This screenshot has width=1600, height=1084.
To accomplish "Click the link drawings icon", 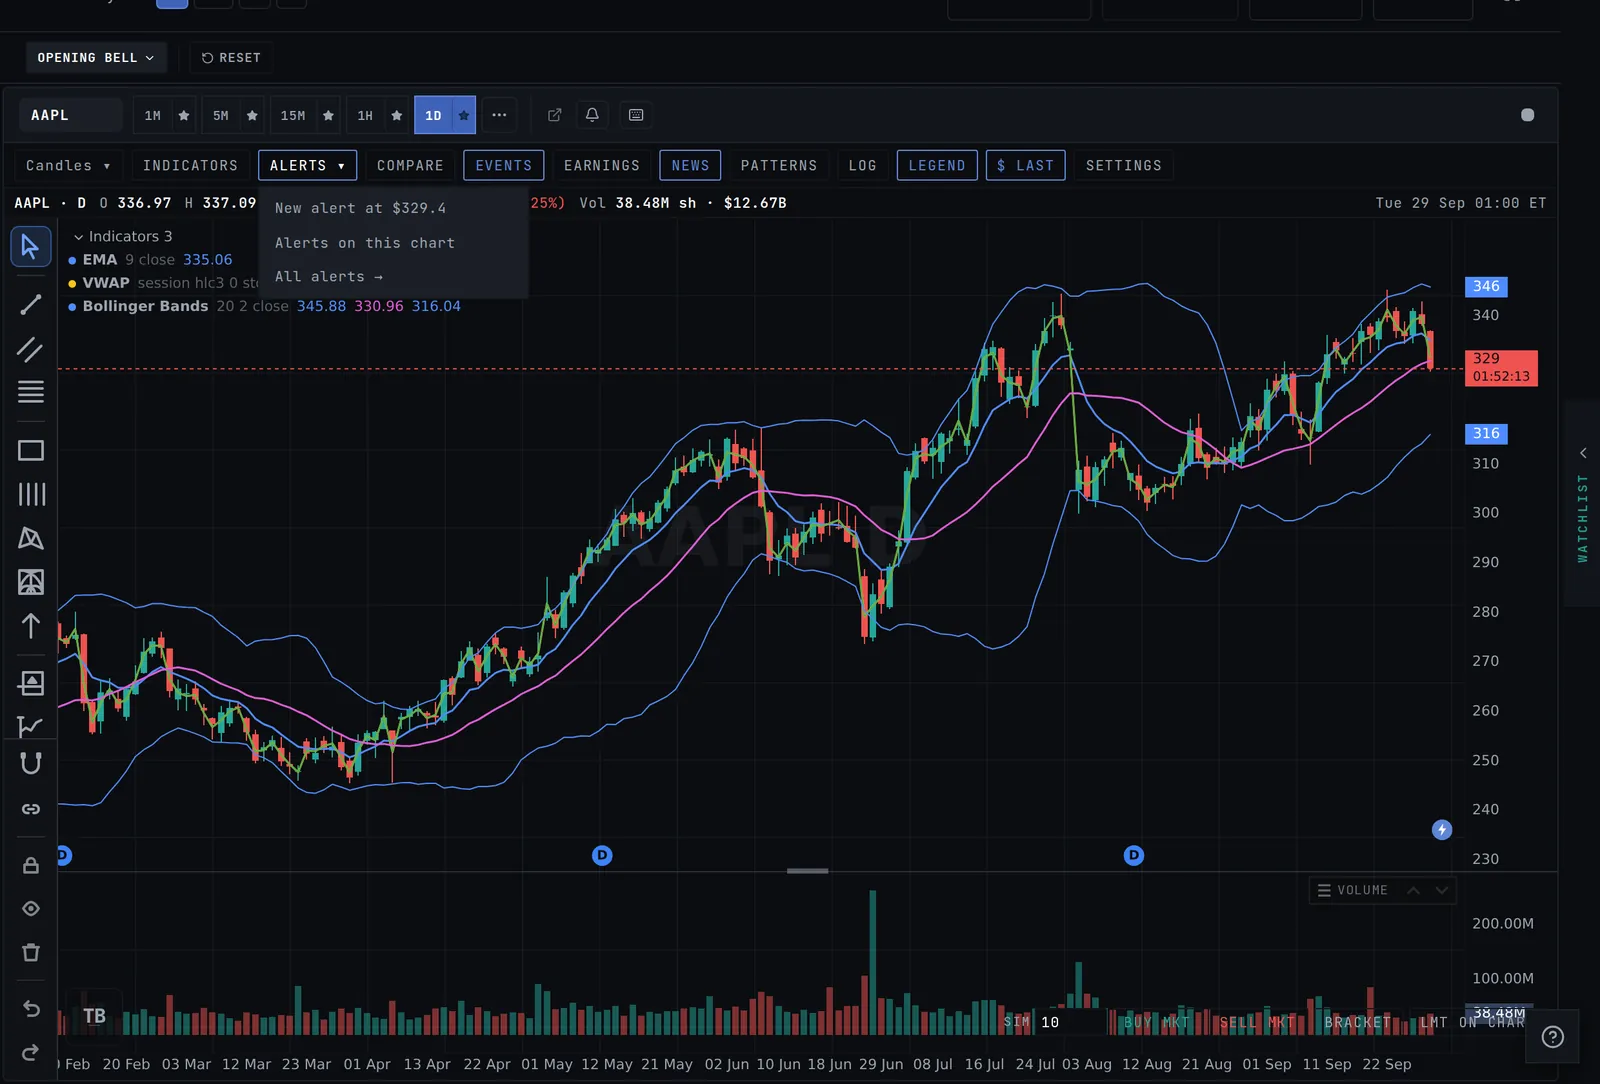I will (x=30, y=809).
